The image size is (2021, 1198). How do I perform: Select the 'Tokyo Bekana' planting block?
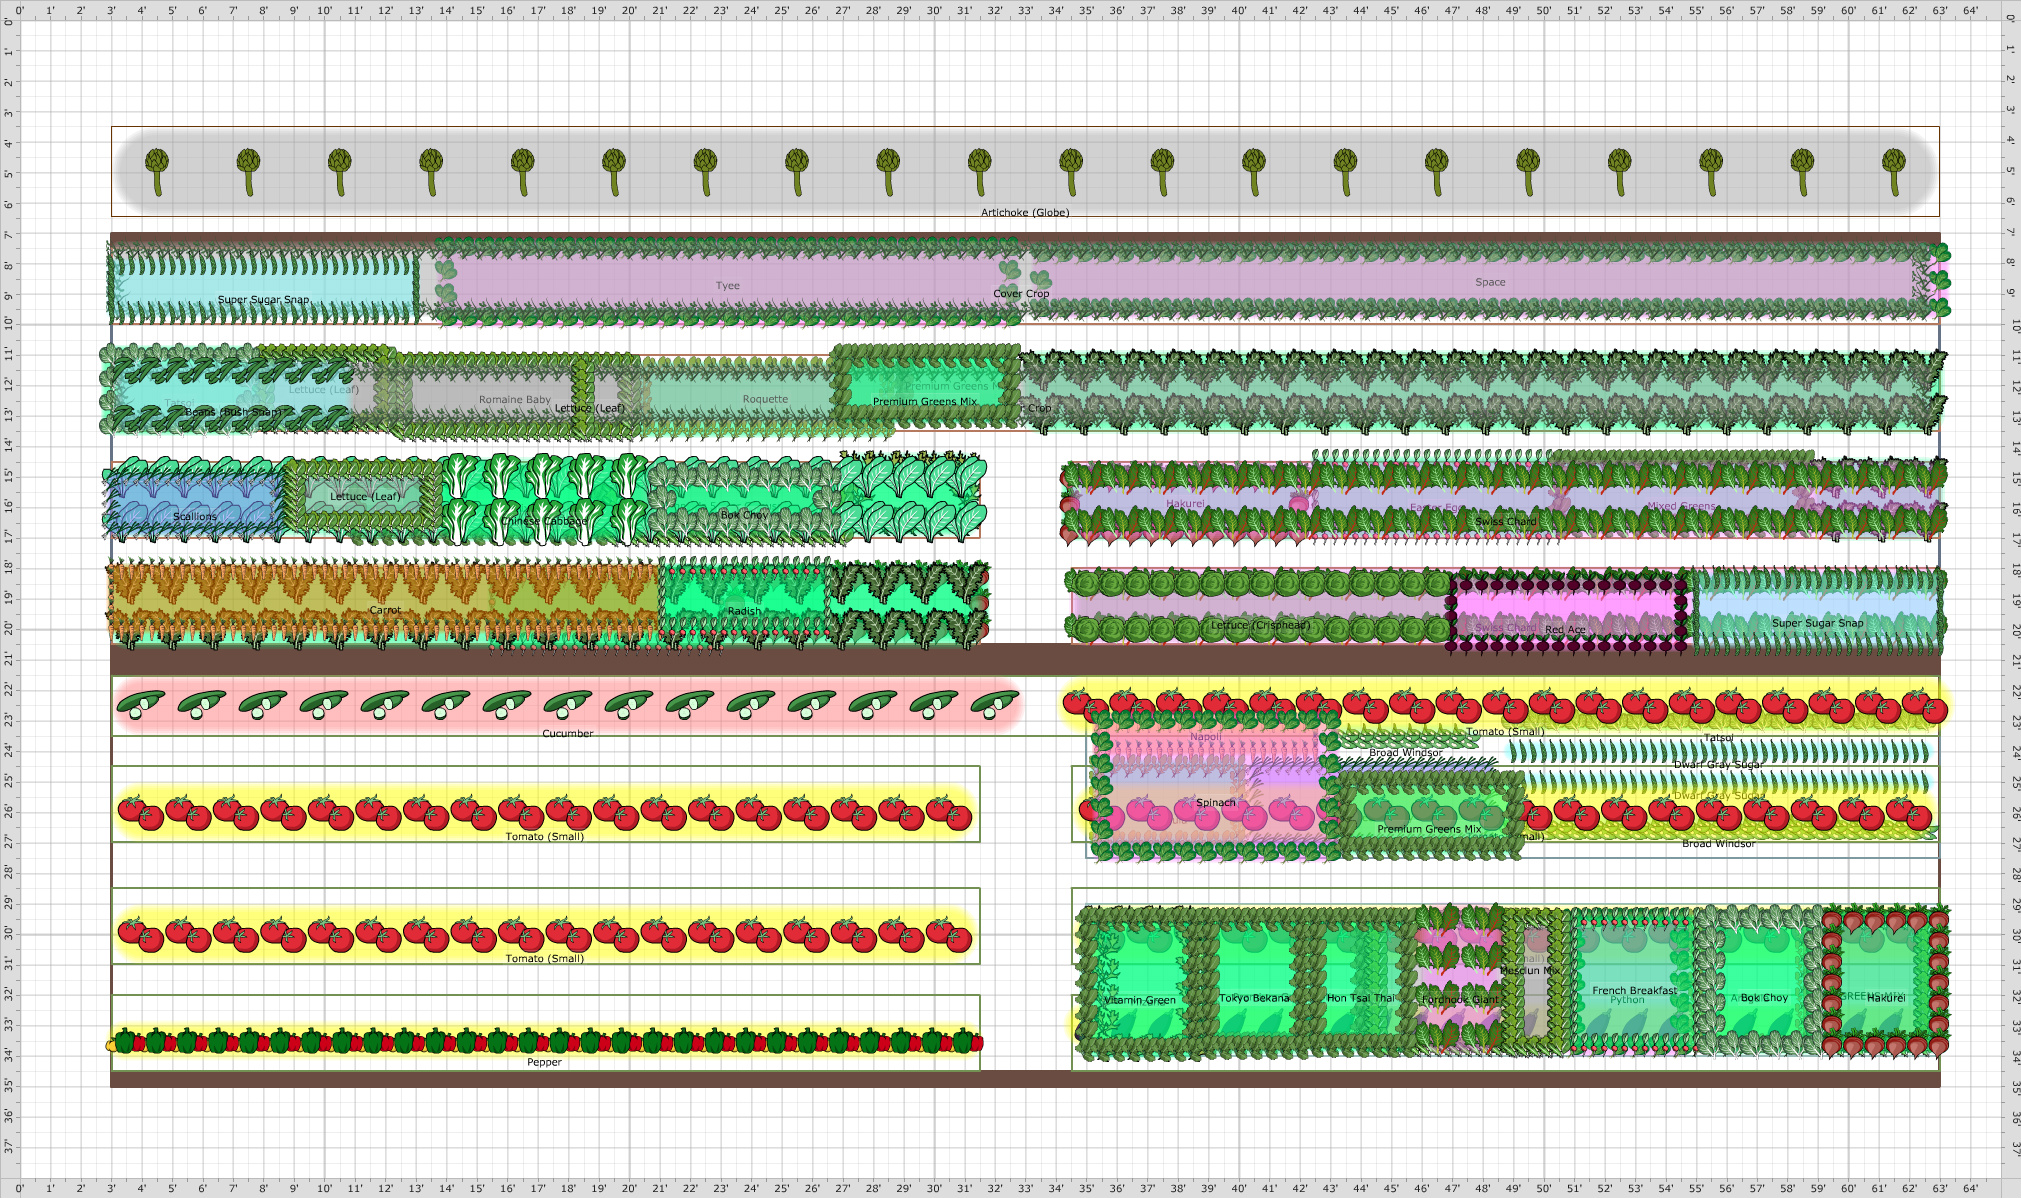[1254, 982]
